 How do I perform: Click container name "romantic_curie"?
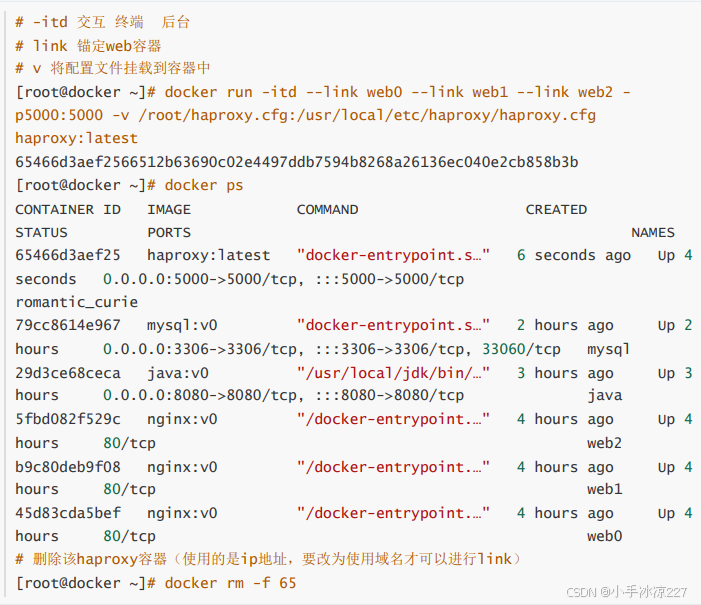76,302
